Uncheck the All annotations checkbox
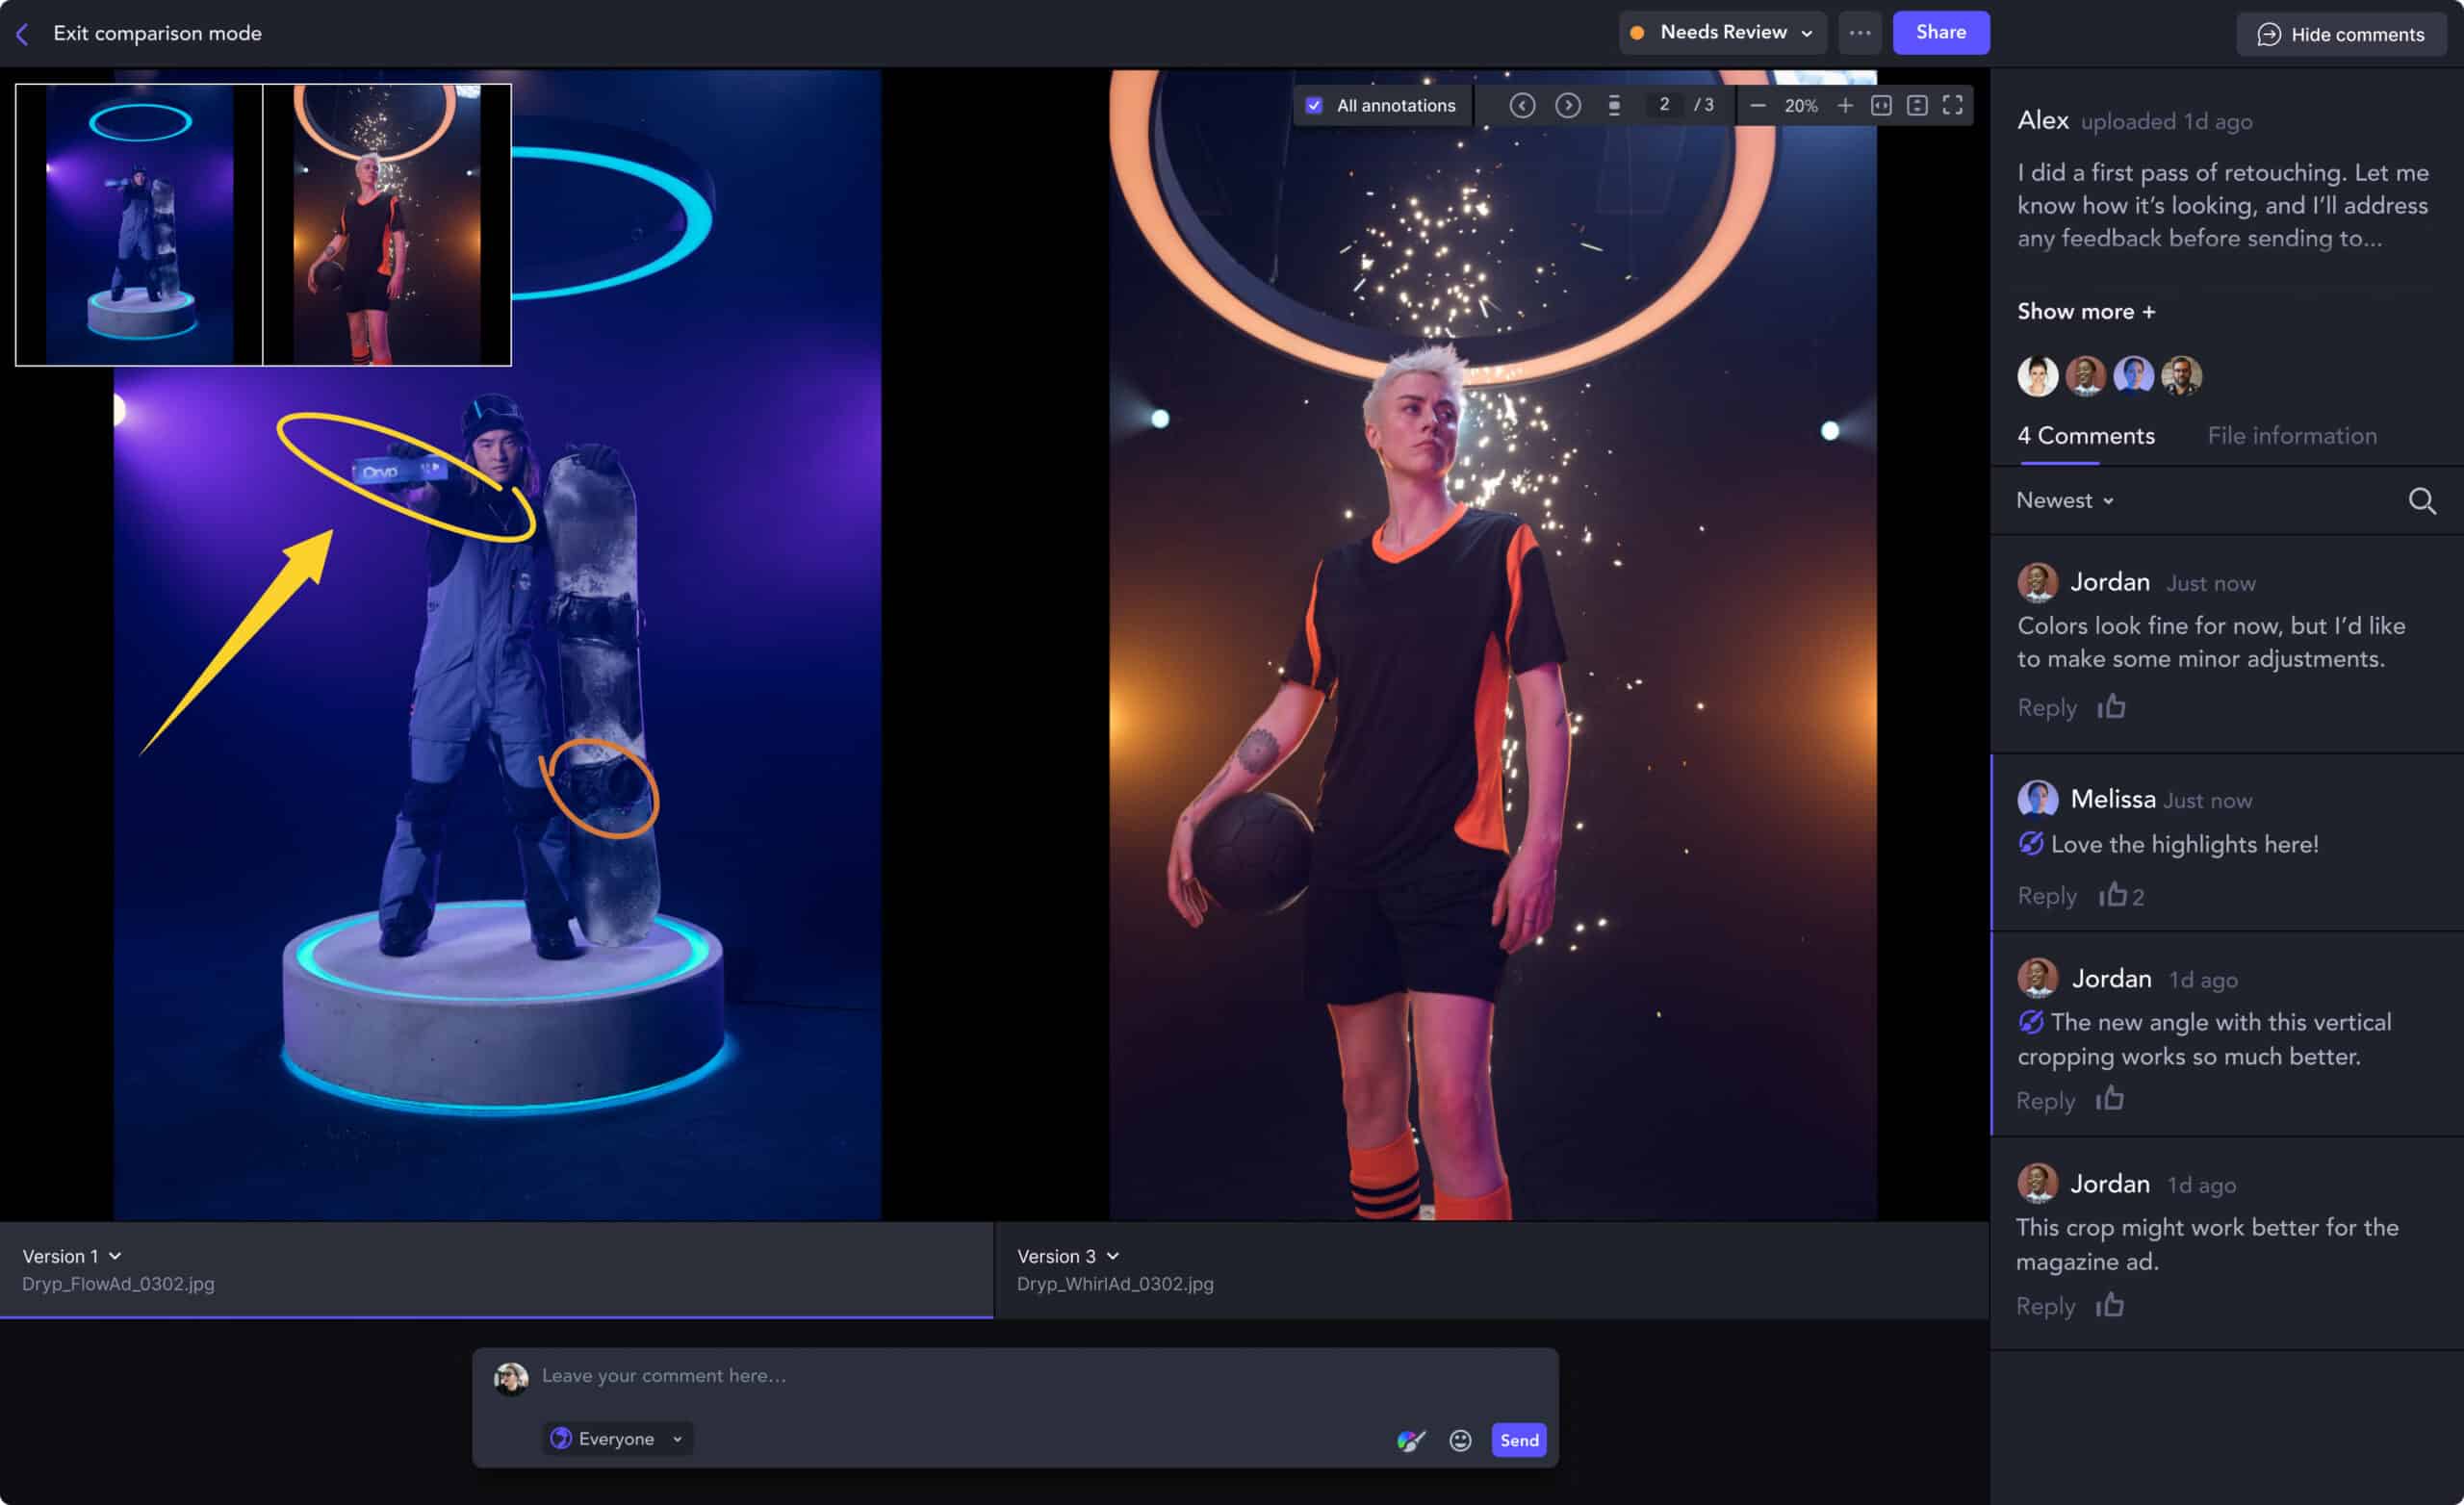 (1314, 105)
